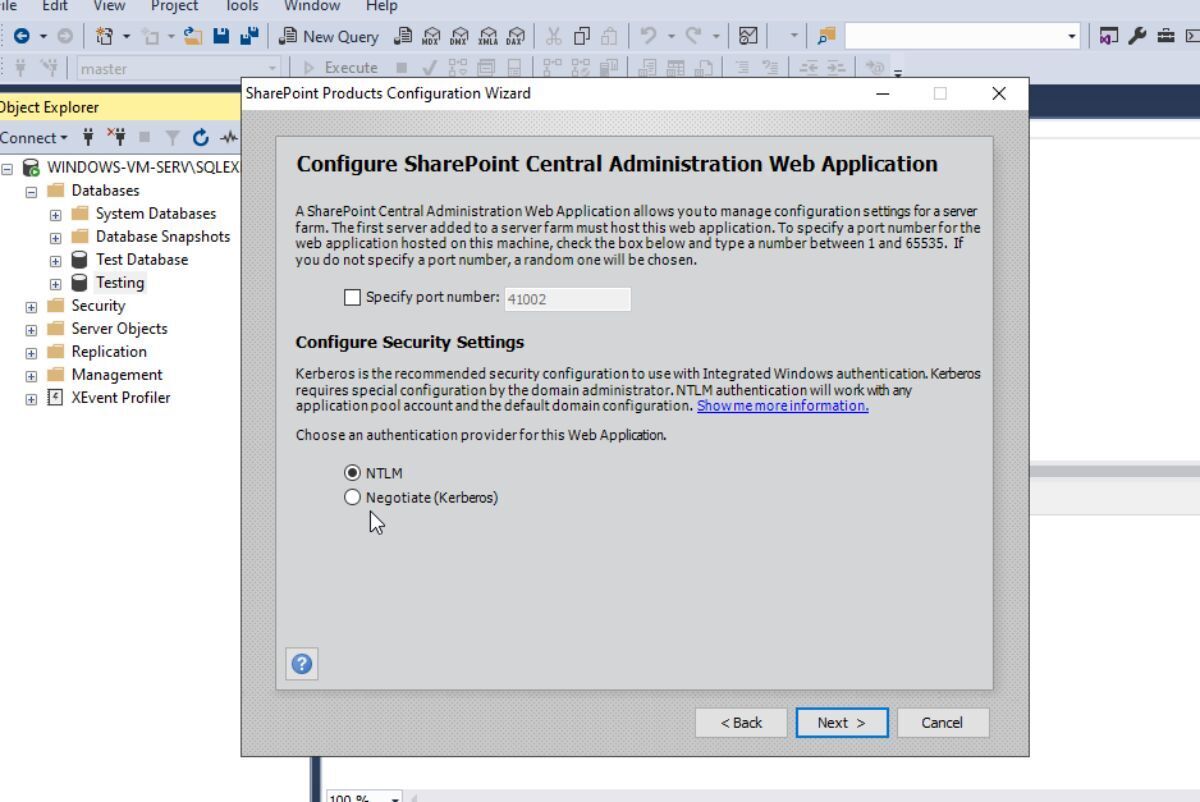The width and height of the screenshot is (1200, 802).
Task: Expand the System Databases folder
Action: (x=55, y=214)
